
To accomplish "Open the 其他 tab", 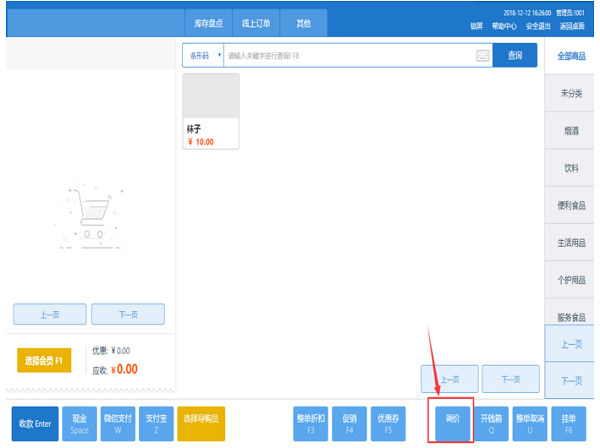I will (x=303, y=23).
